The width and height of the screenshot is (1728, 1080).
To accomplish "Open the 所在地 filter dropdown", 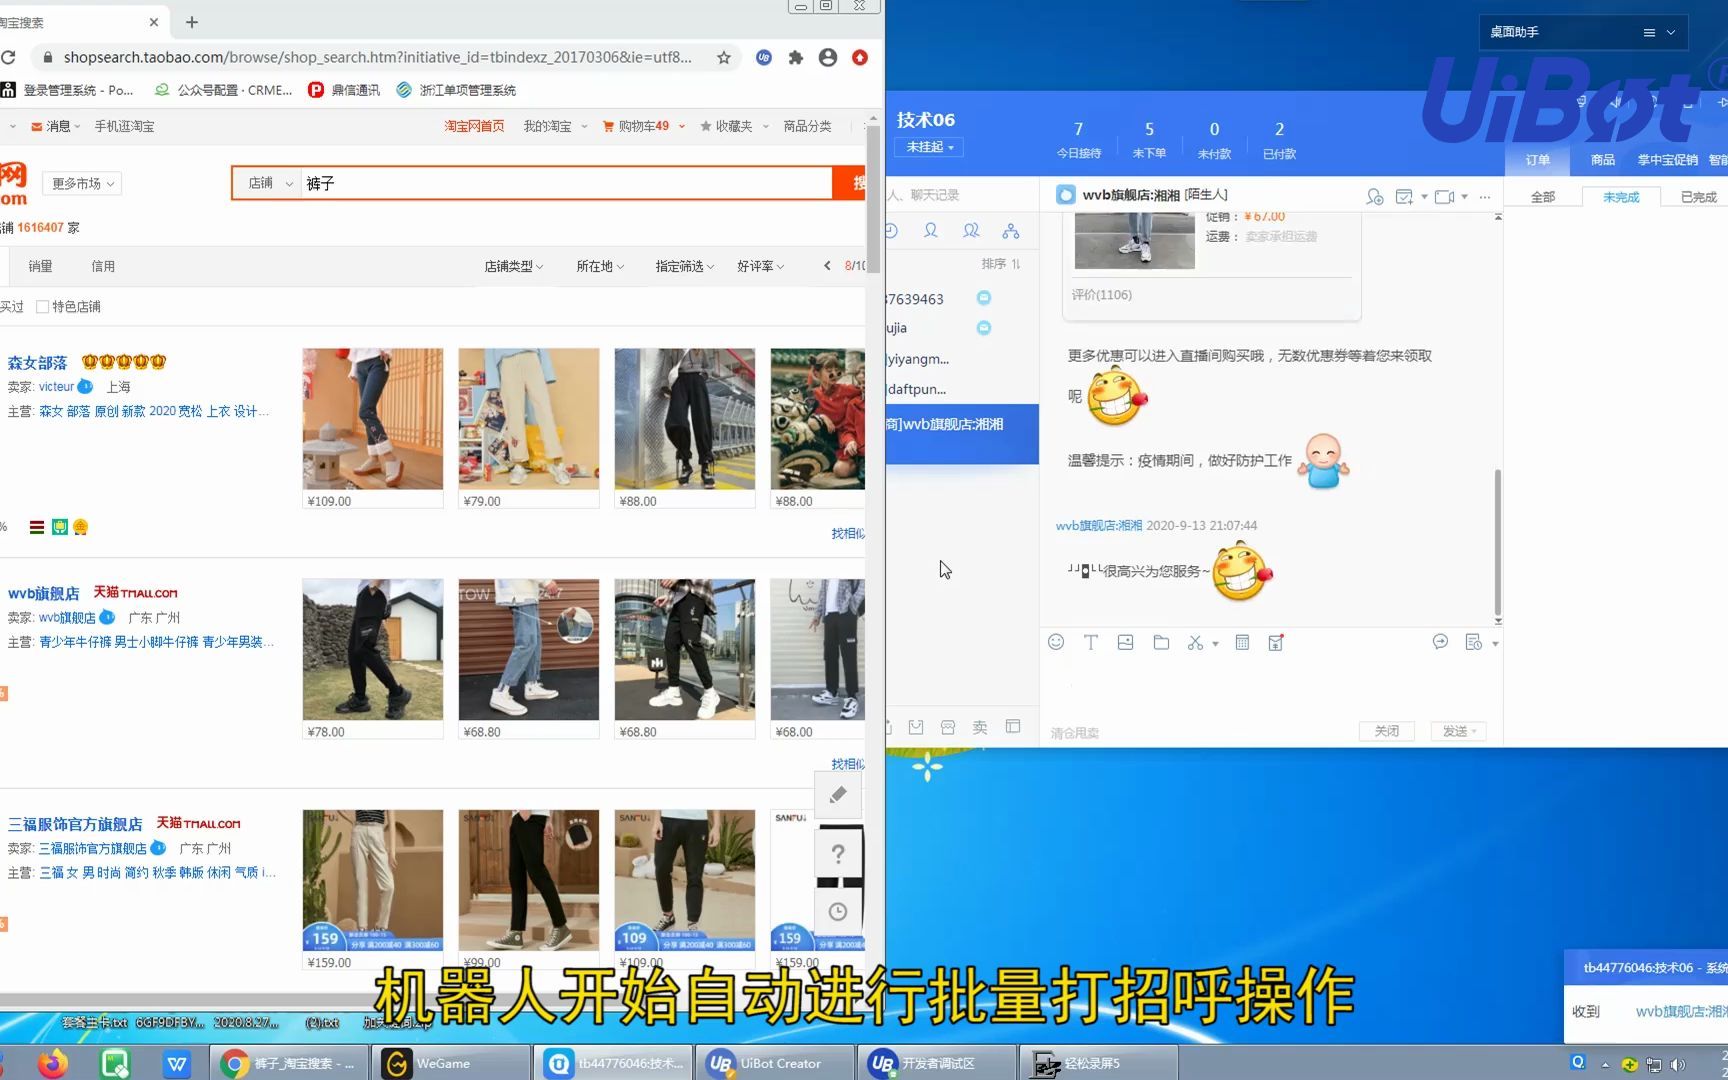I will tap(600, 266).
